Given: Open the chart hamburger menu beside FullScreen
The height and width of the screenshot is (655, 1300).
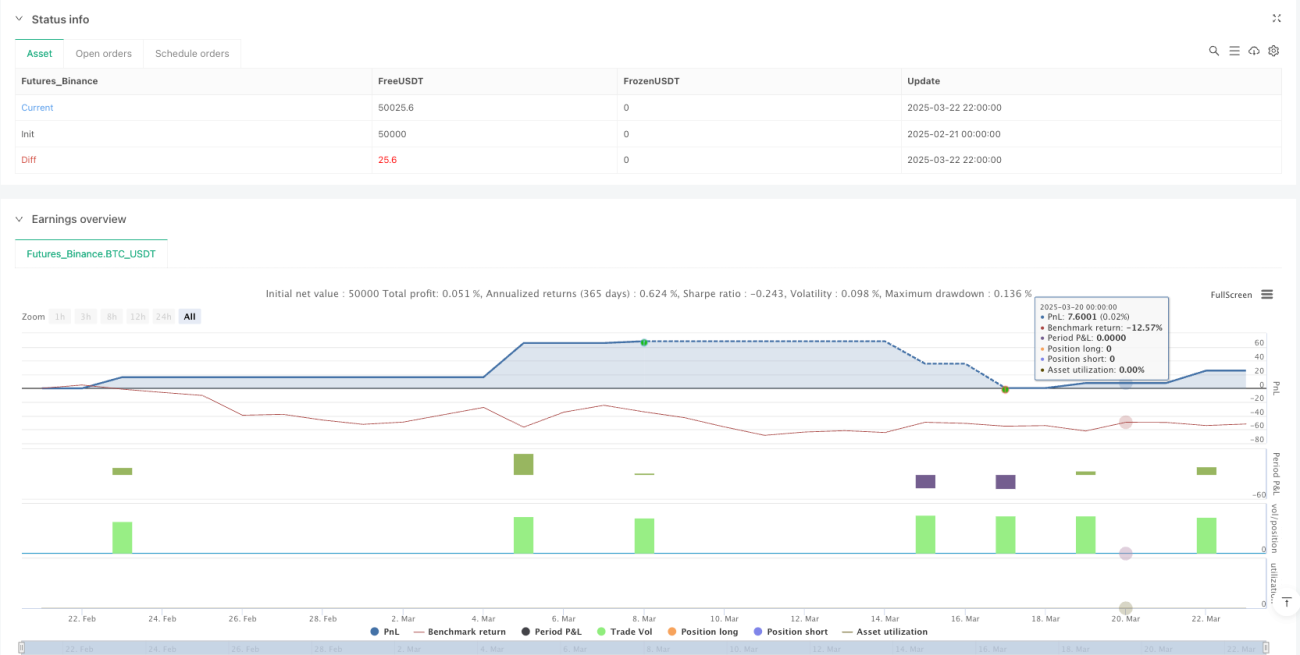Looking at the screenshot, I should tap(1267, 294).
